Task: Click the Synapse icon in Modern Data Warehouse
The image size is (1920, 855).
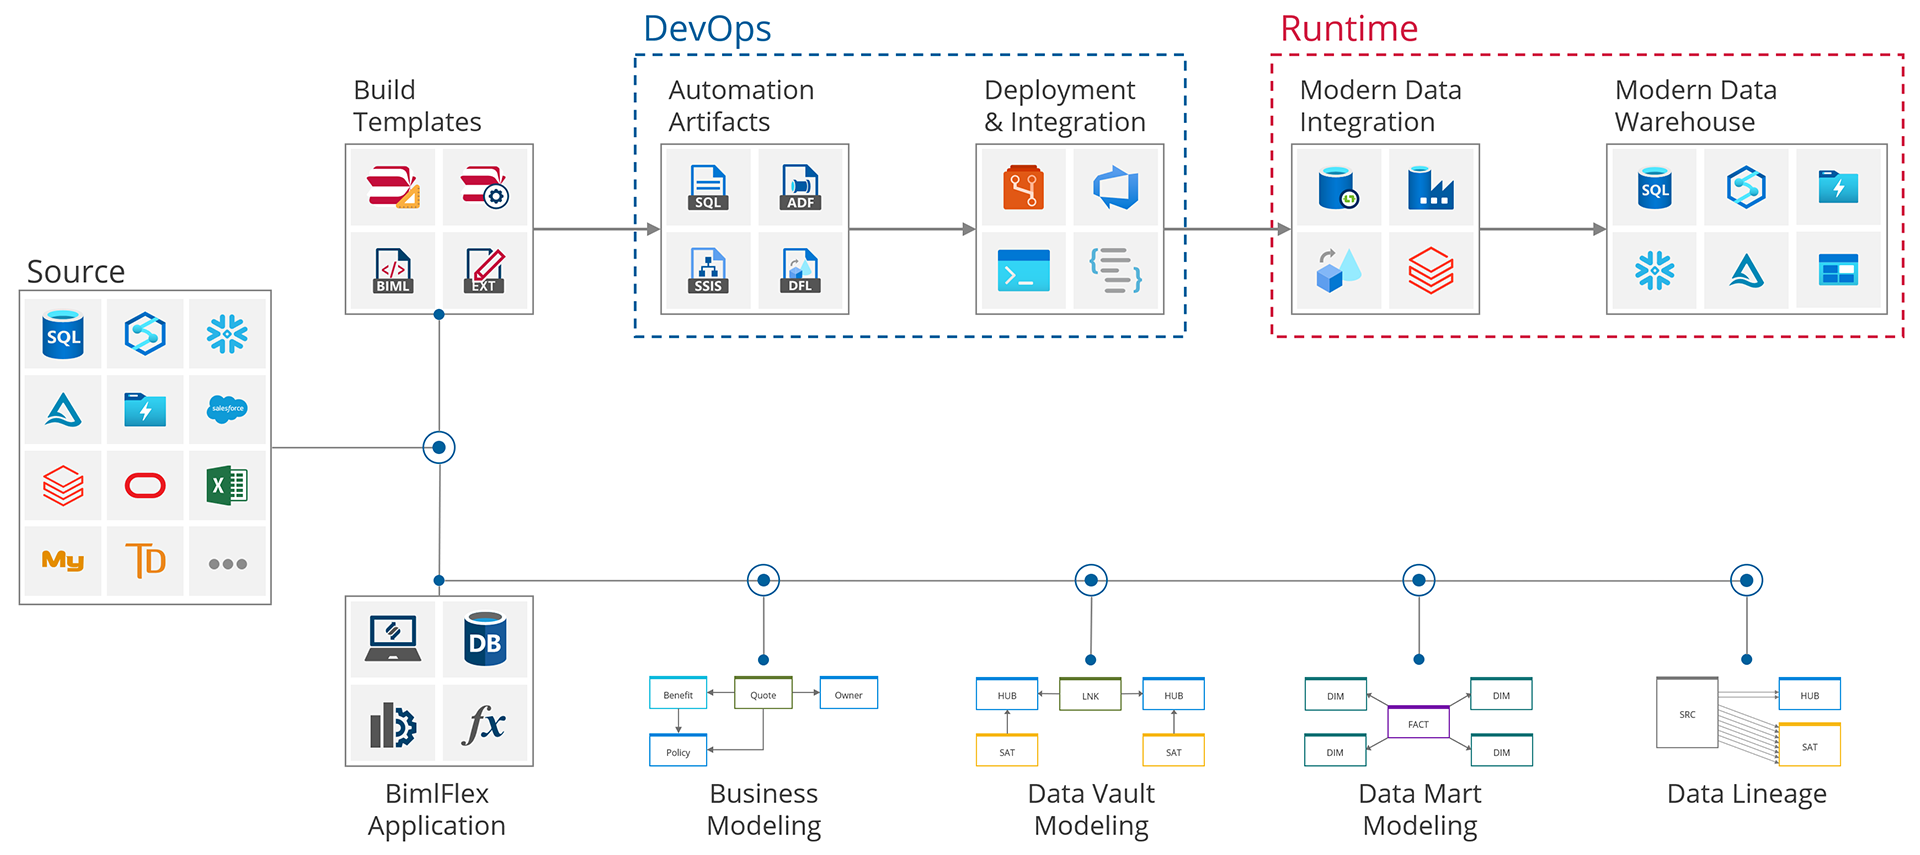Action: pos(1746,187)
